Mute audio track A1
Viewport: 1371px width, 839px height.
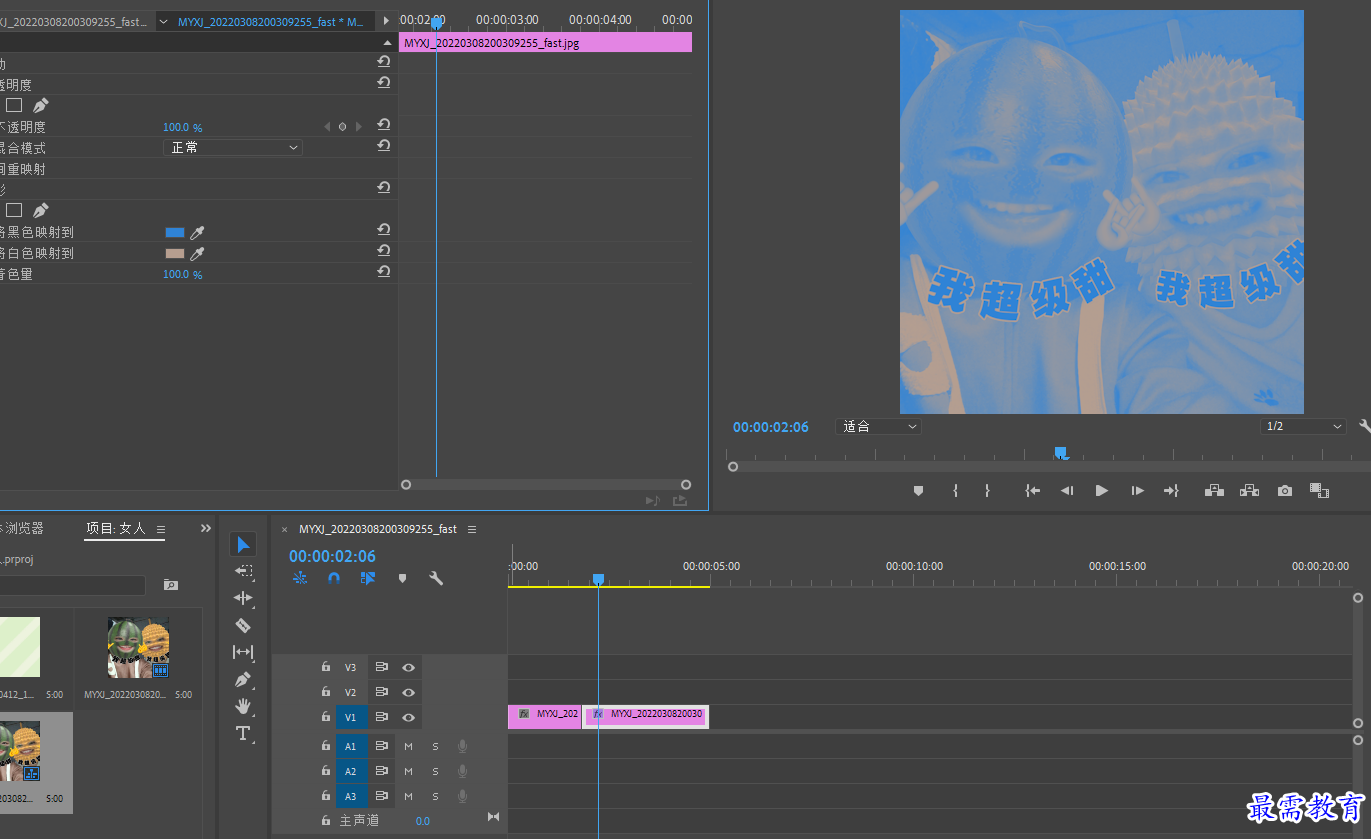(408, 746)
